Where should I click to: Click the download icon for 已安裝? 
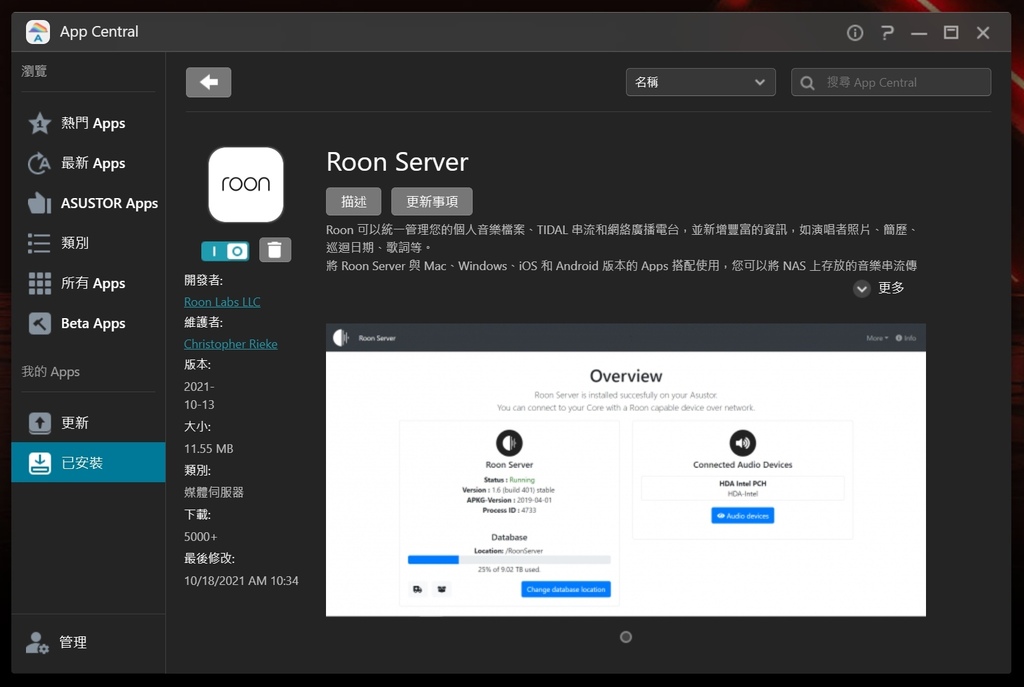pyautogui.click(x=40, y=463)
